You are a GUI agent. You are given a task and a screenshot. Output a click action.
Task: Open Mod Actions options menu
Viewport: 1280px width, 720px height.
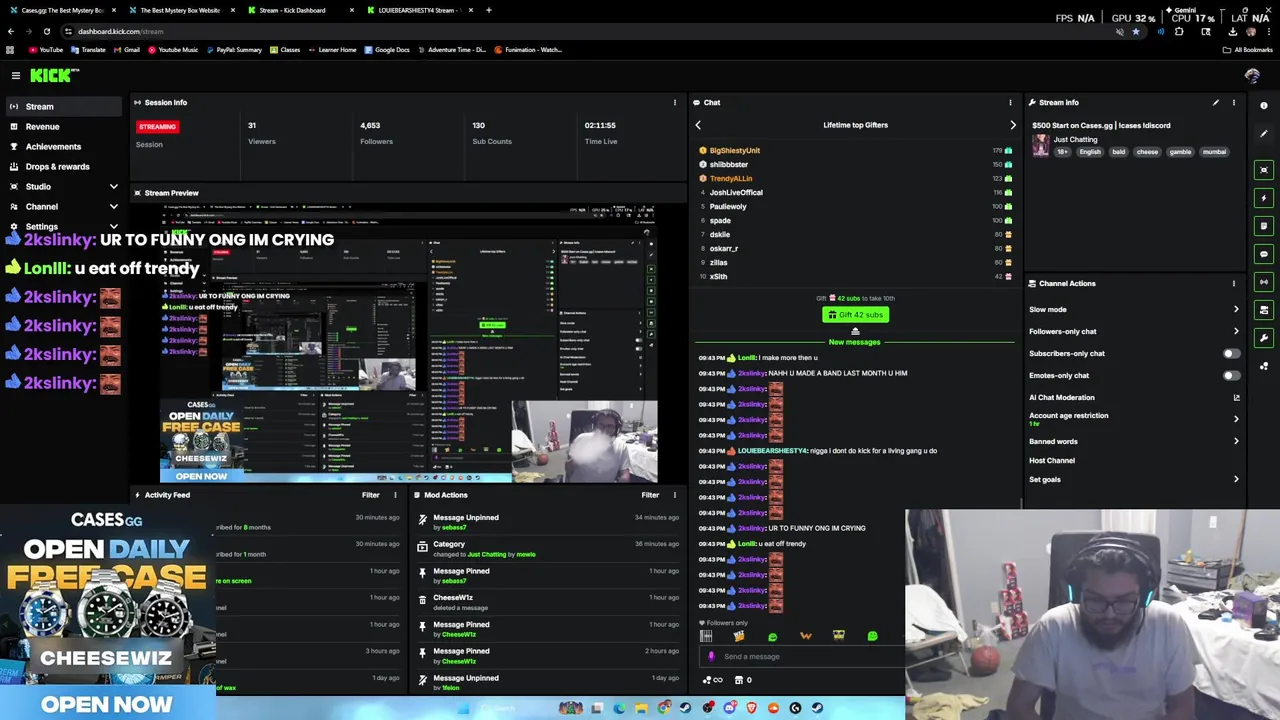674,495
